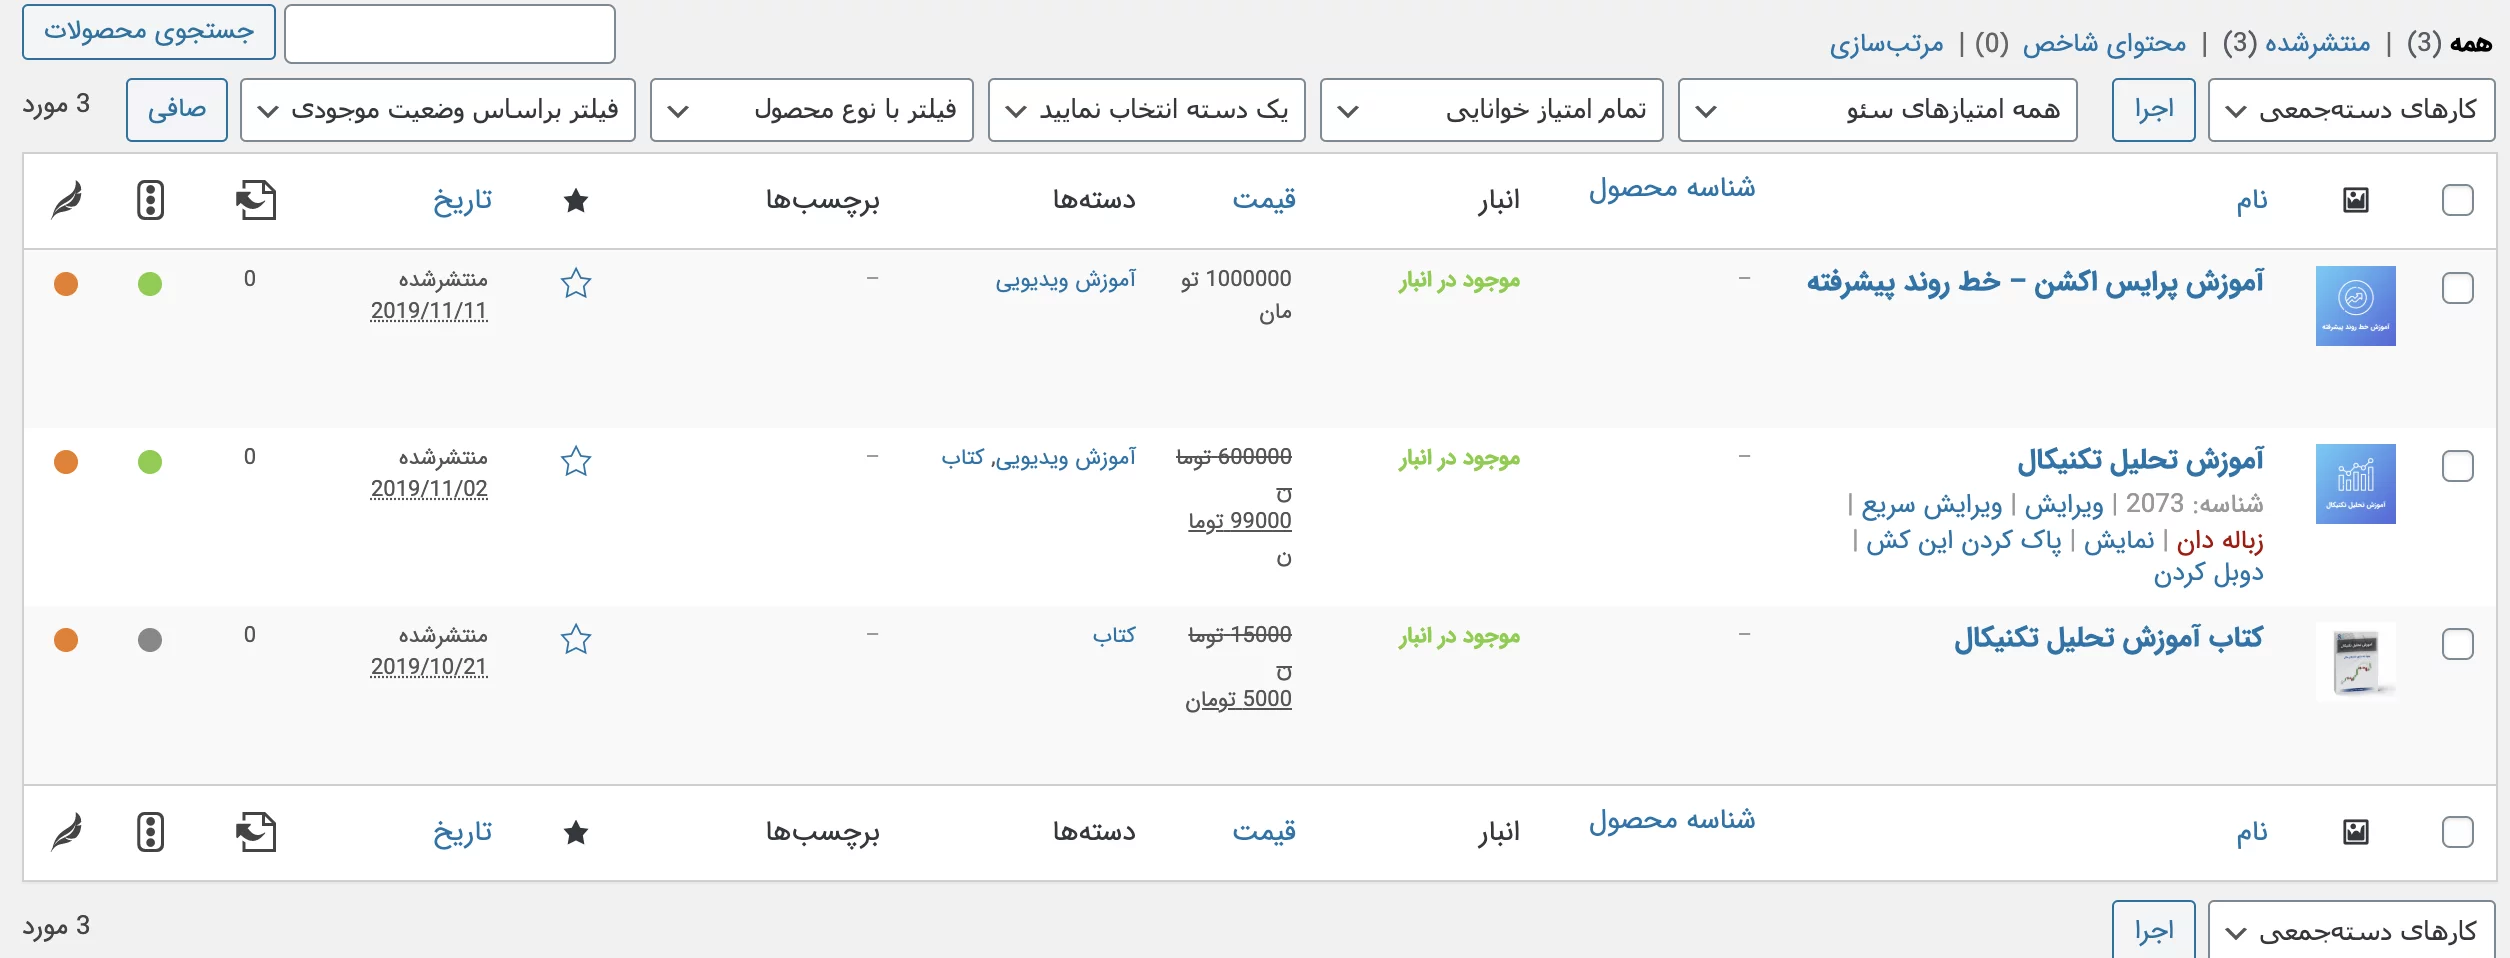Click the internal links count column icon
This screenshot has height=958, width=2510.
click(x=256, y=200)
